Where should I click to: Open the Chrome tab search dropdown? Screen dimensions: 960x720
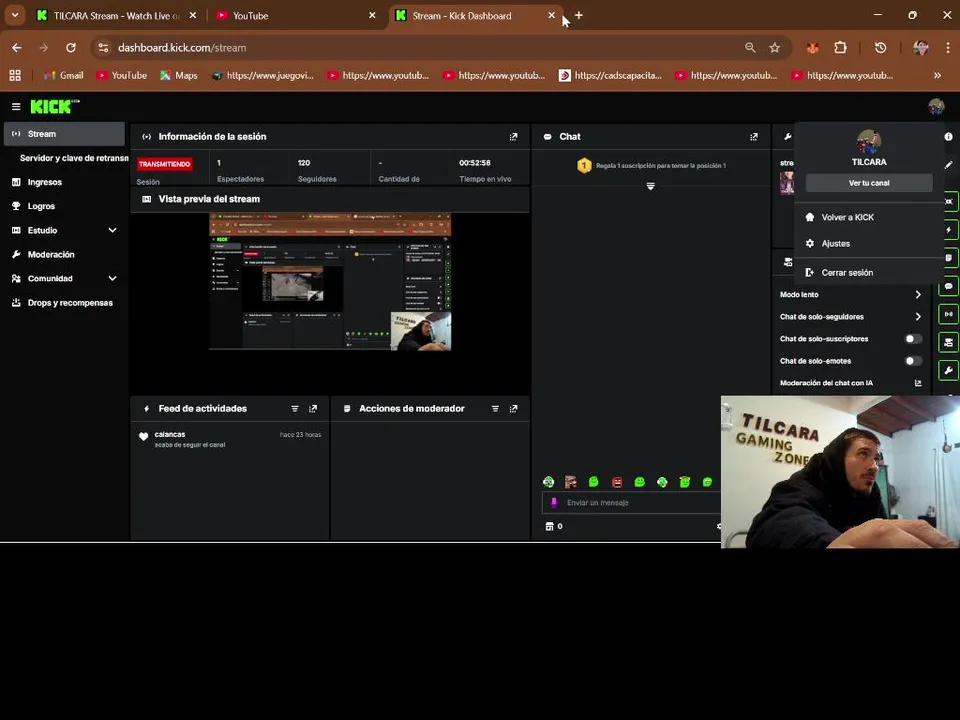click(x=15, y=15)
